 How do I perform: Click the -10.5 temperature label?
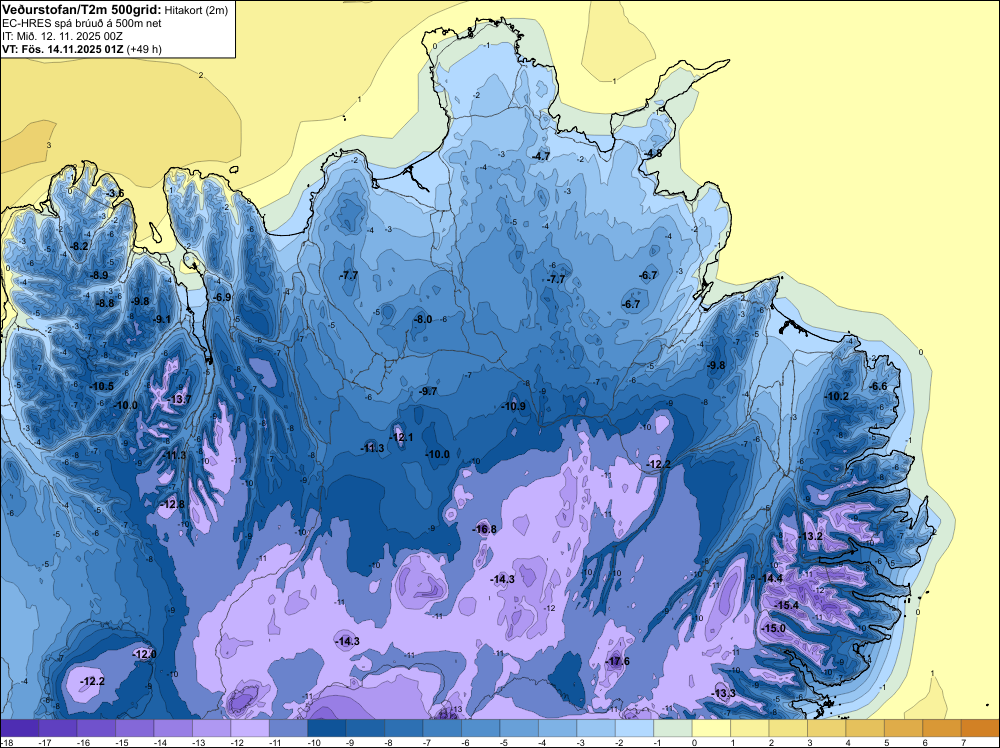coord(102,386)
